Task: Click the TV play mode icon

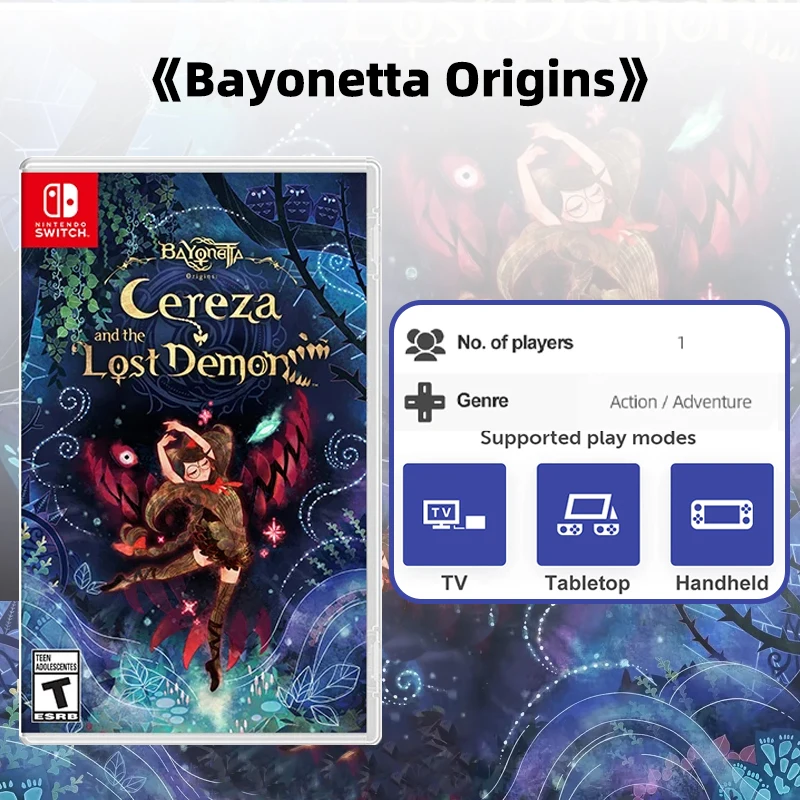Action: pyautogui.click(x=454, y=514)
